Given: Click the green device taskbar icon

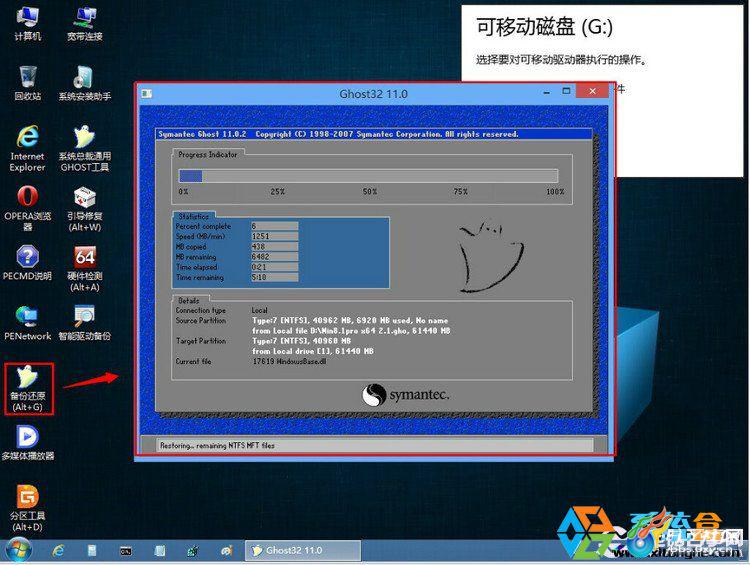Looking at the screenshot, I should click(x=193, y=551).
